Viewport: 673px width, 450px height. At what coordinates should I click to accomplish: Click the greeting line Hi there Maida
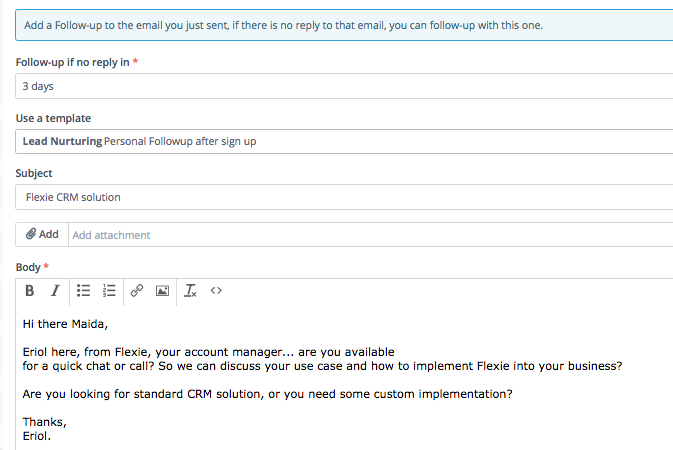(65, 324)
